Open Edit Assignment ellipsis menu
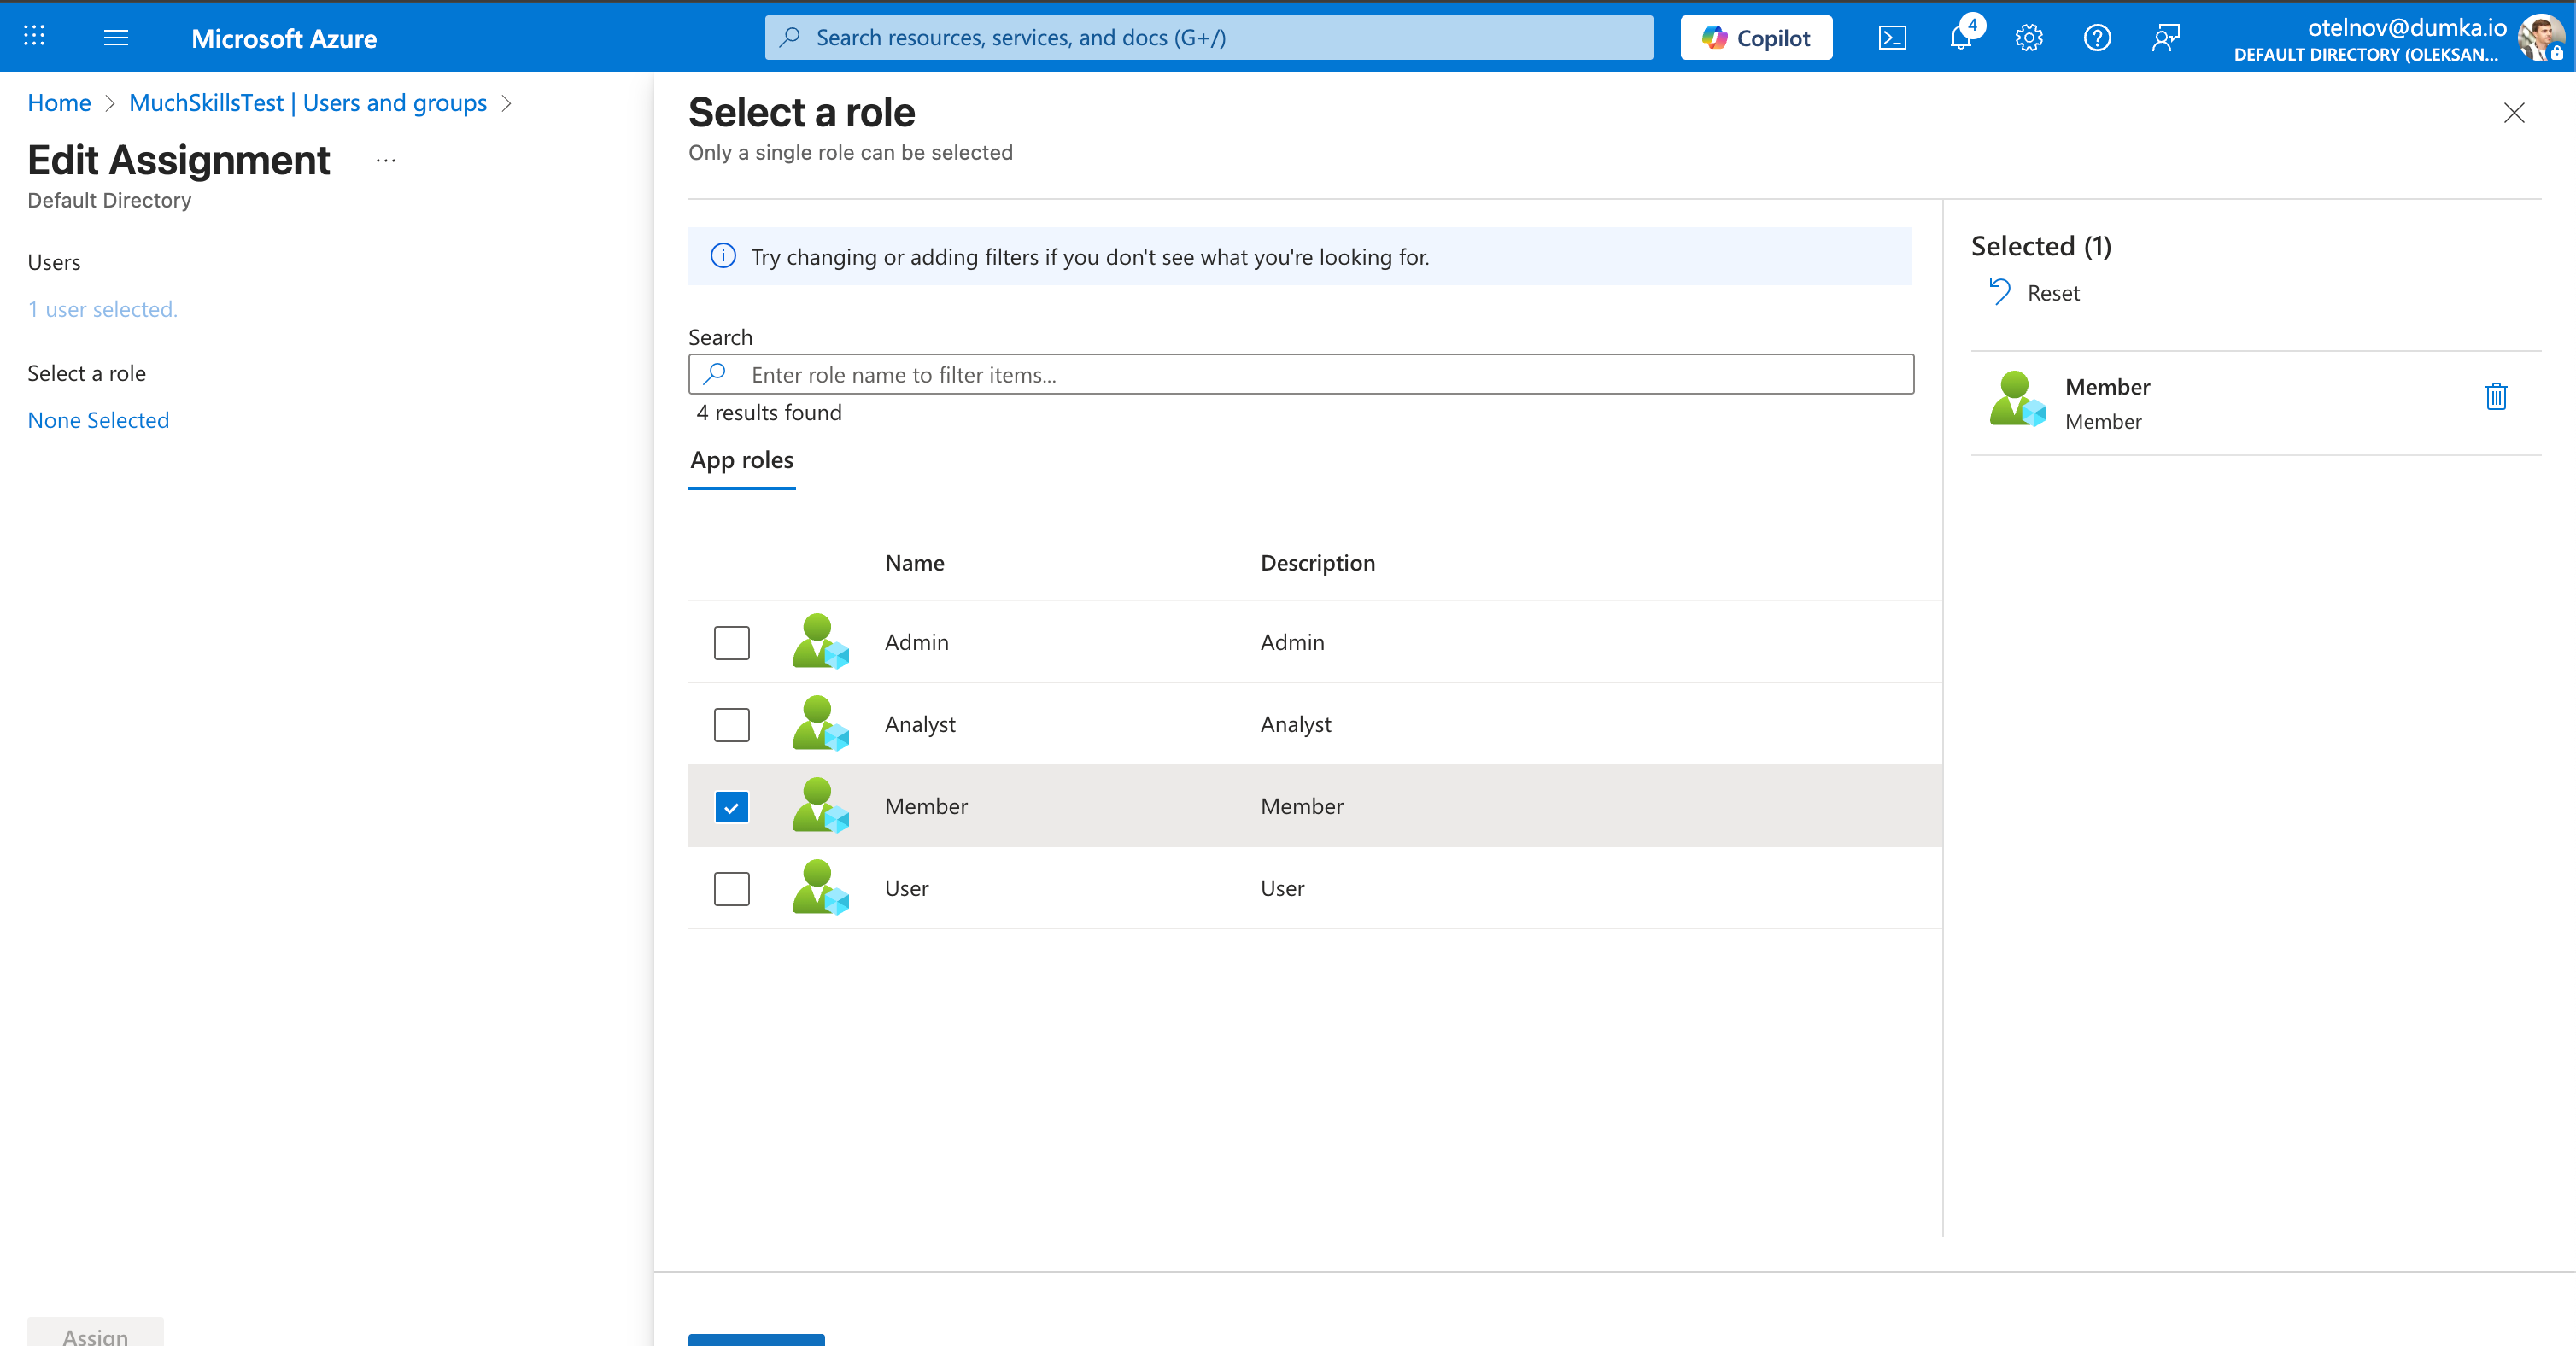Screen dimensions: 2576x1346 tap(386, 160)
